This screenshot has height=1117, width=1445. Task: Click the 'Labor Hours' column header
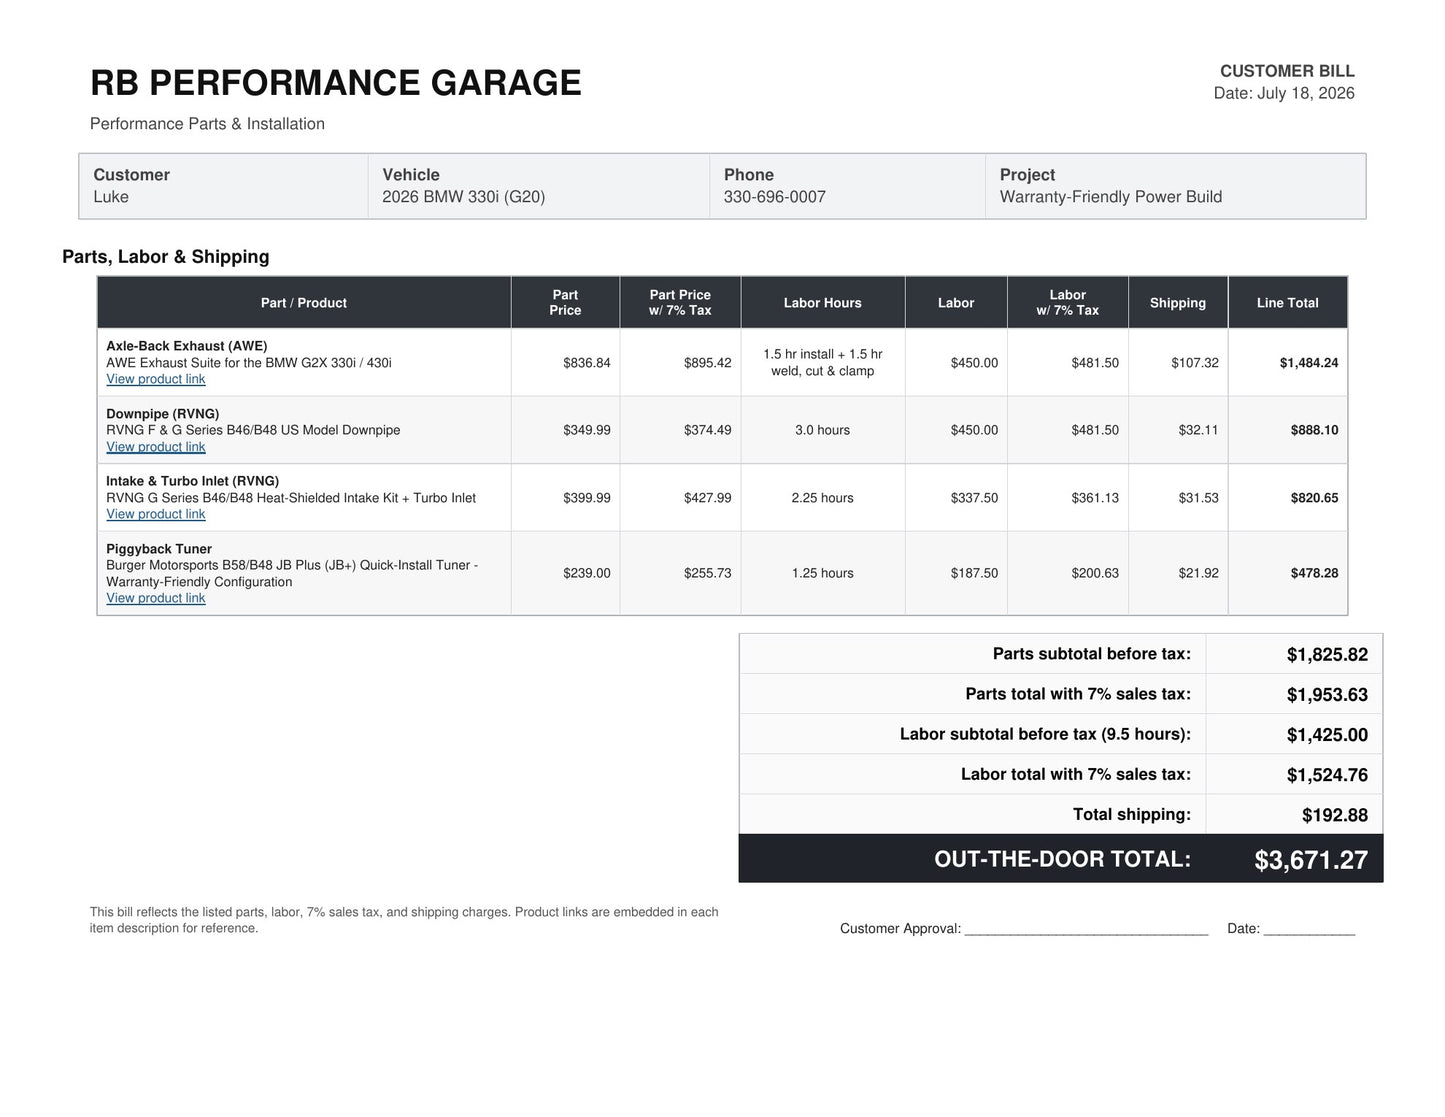point(823,303)
